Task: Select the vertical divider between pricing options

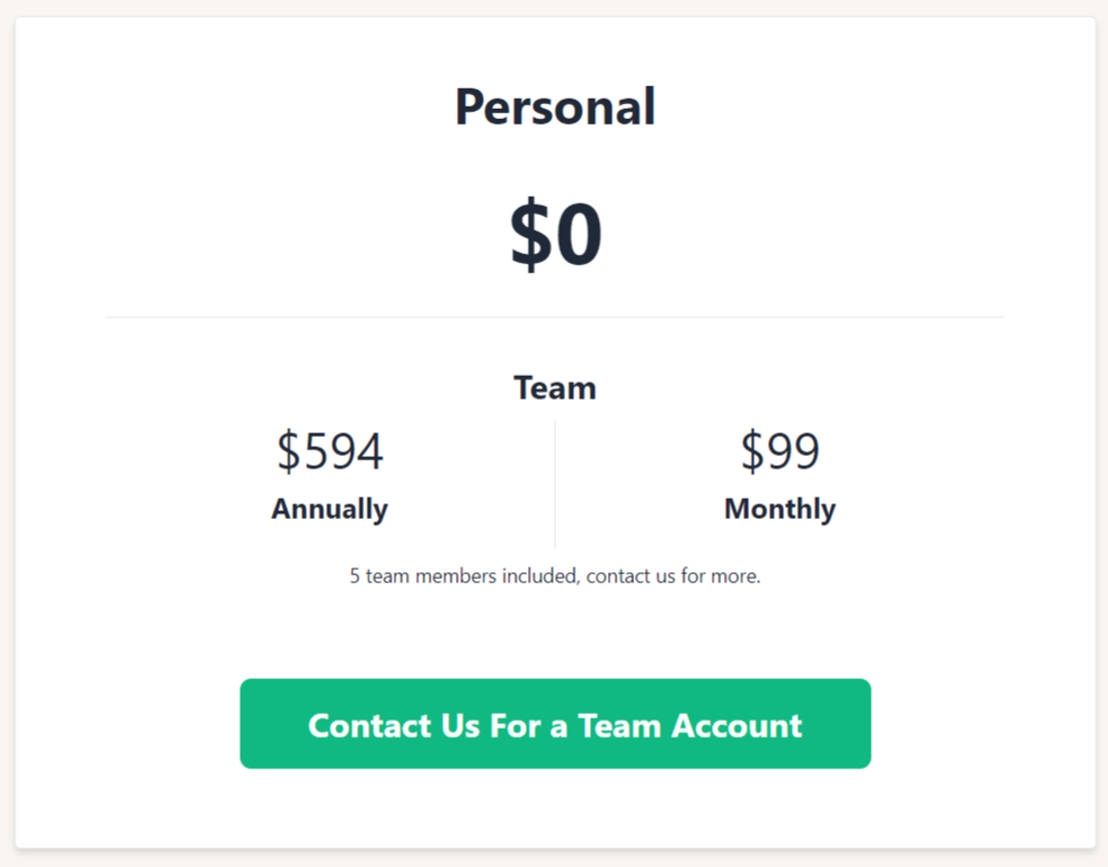Action: 555,480
